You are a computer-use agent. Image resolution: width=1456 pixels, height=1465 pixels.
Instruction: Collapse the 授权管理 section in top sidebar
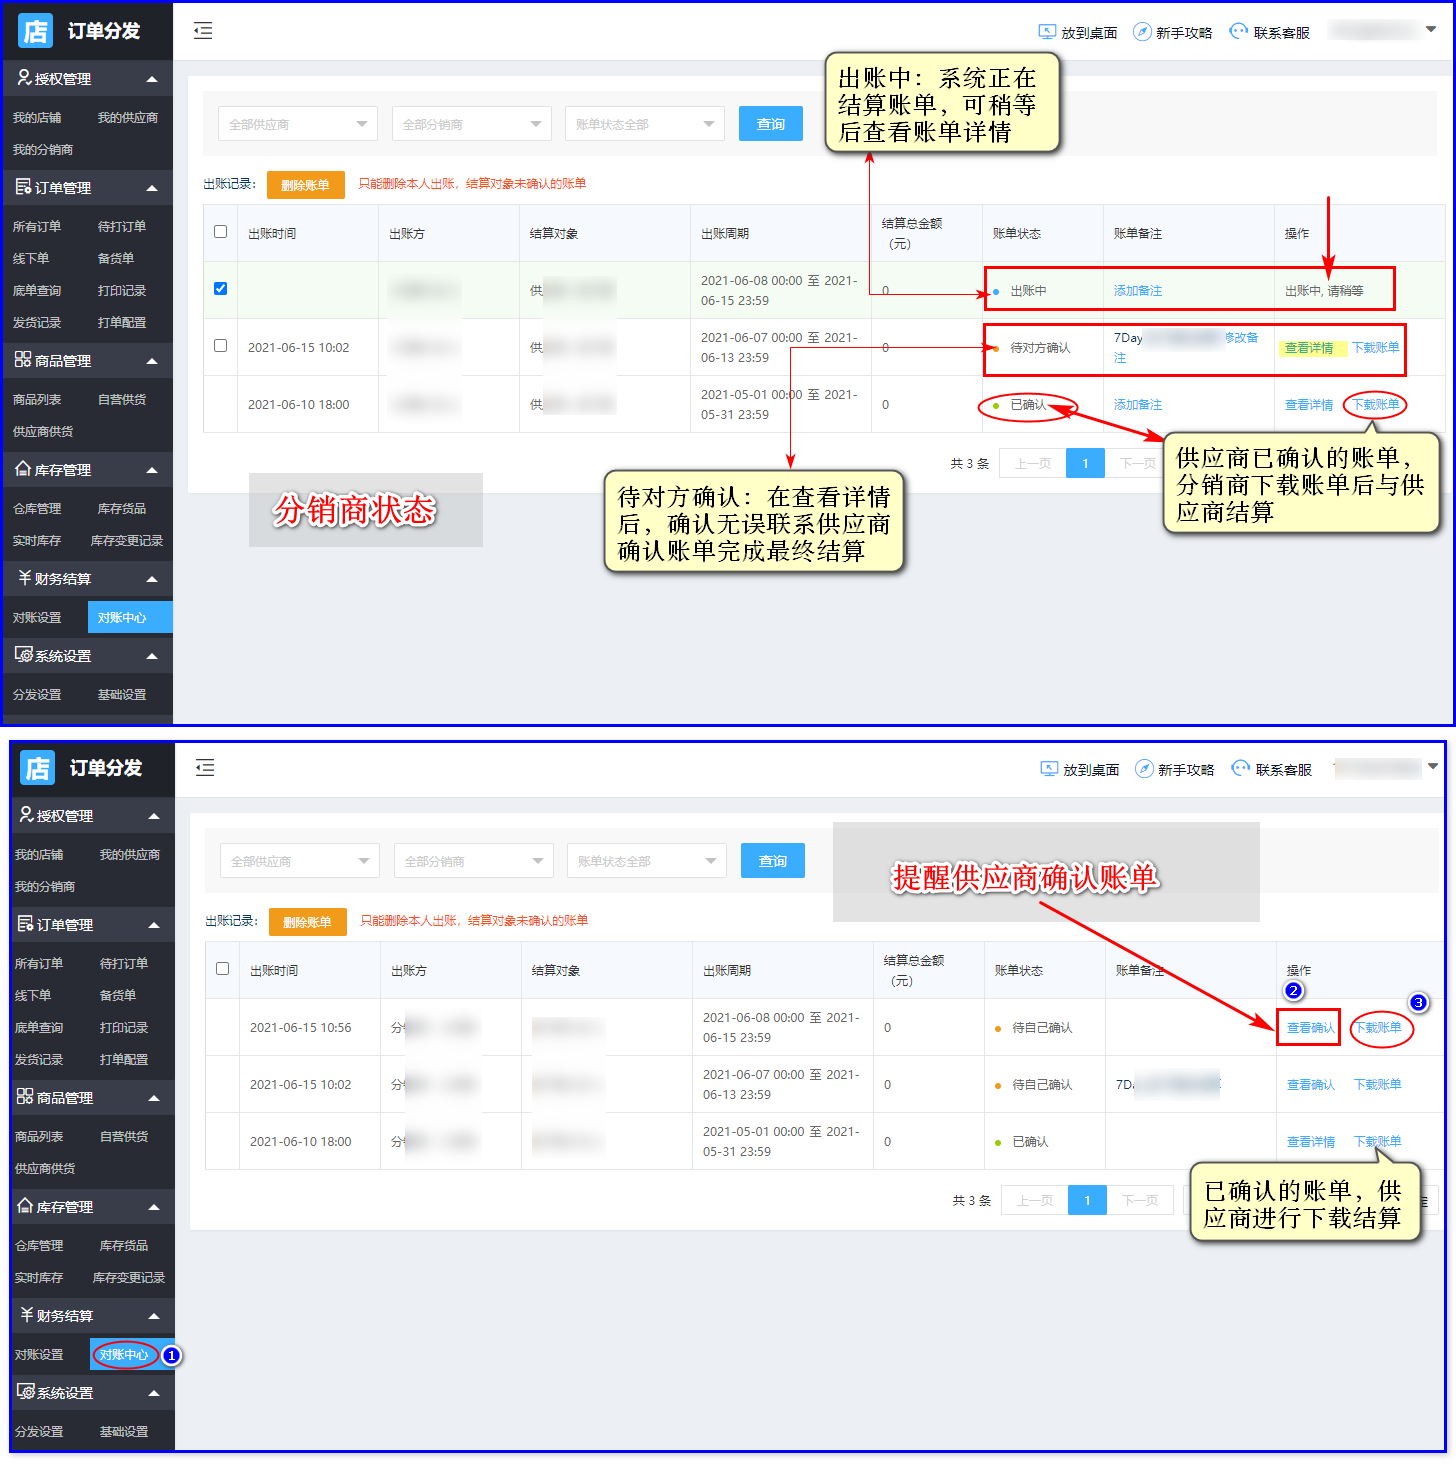click(152, 79)
